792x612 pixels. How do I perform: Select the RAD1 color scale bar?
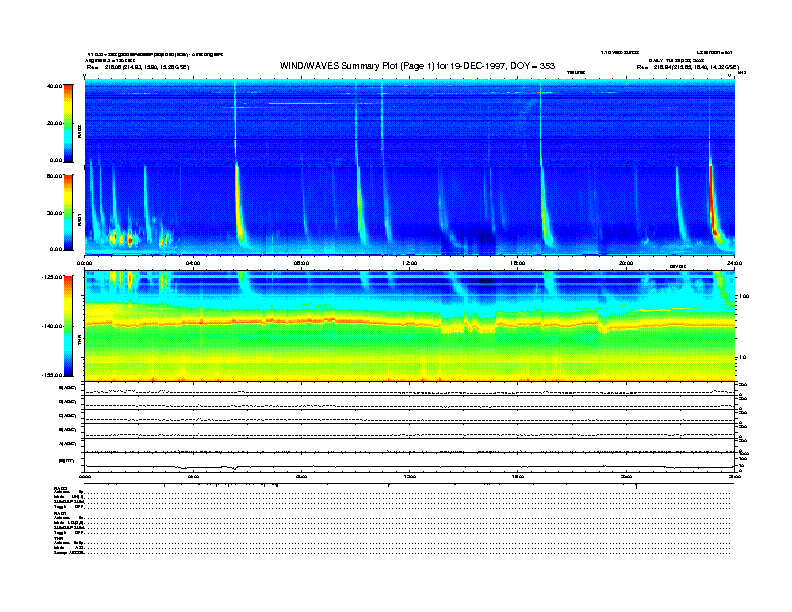[68, 212]
